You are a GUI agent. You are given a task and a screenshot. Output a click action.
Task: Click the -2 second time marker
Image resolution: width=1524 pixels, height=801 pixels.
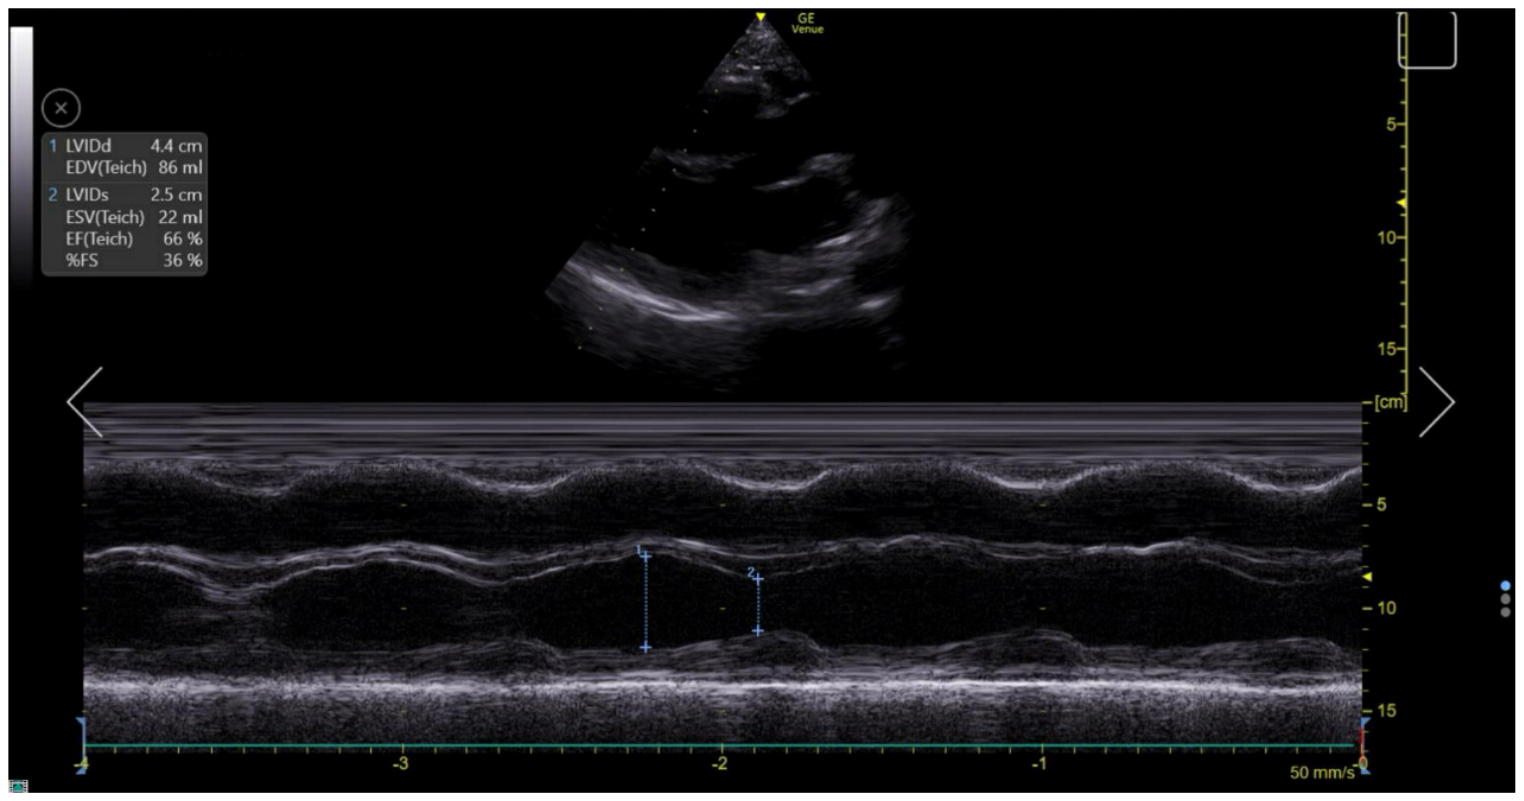[x=720, y=764]
